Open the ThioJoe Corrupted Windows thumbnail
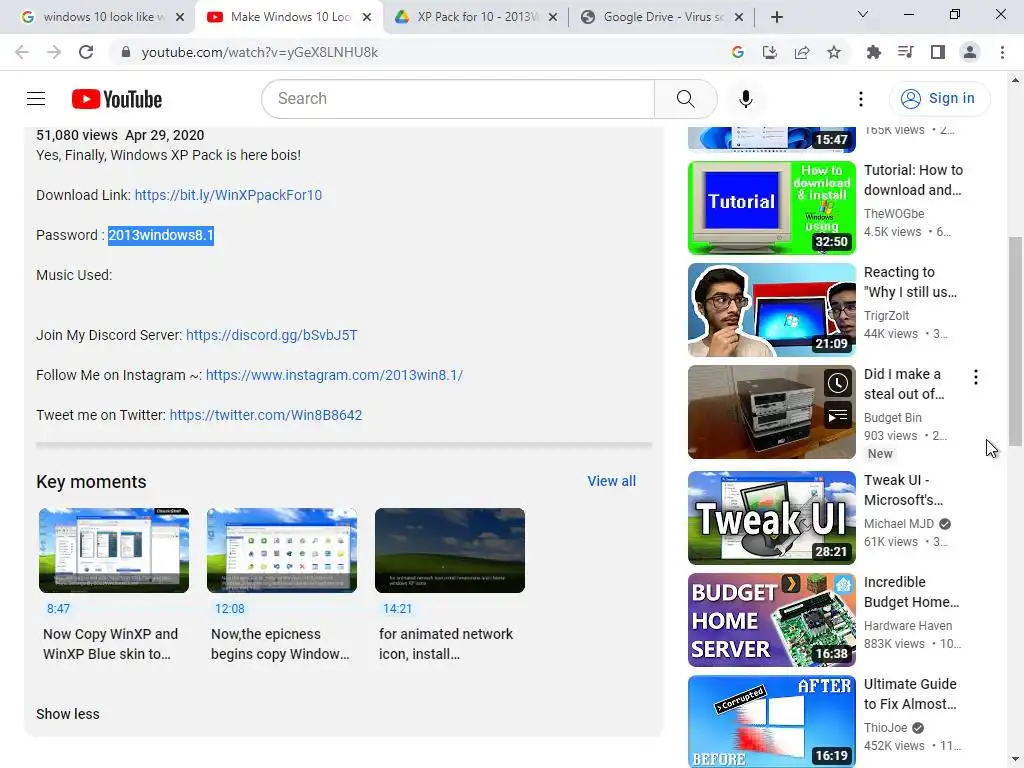 (772, 722)
